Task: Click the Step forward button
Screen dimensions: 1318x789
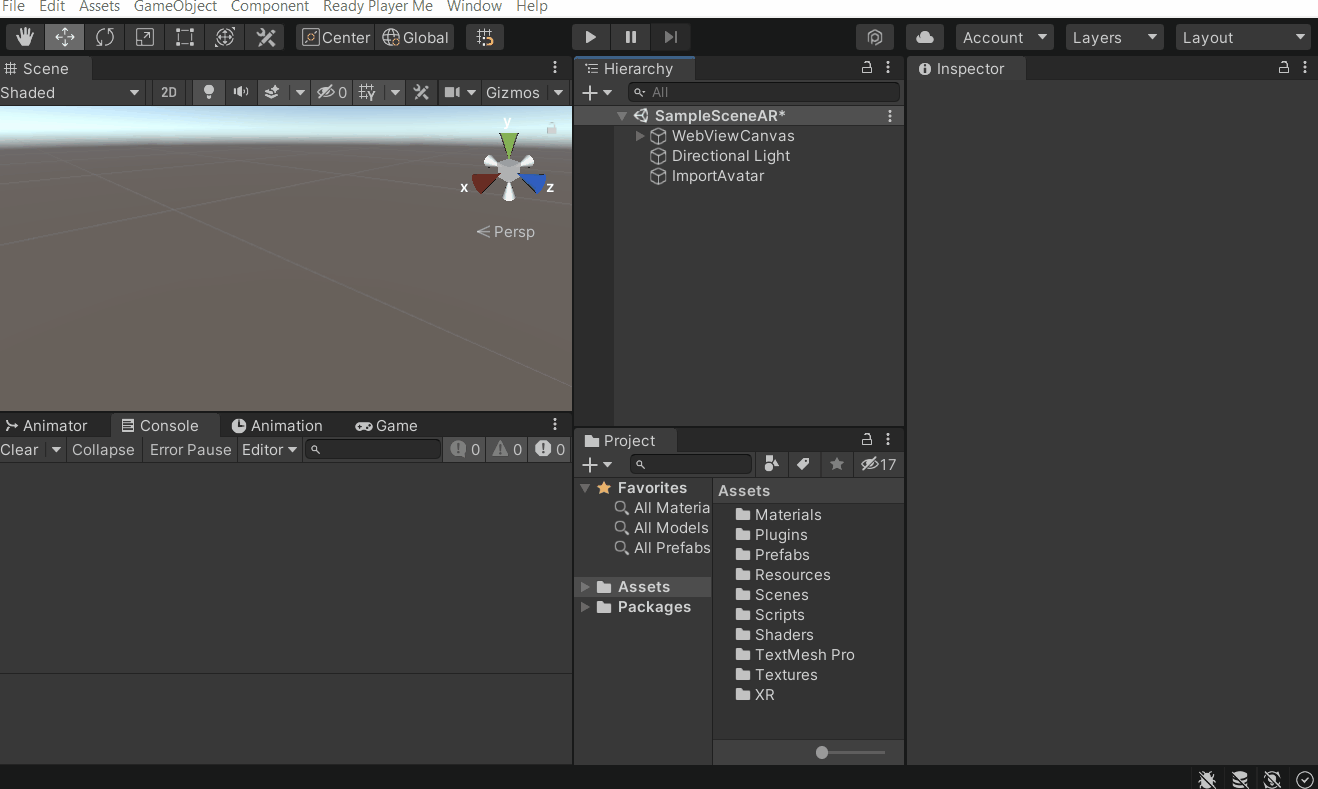Action: pos(671,37)
